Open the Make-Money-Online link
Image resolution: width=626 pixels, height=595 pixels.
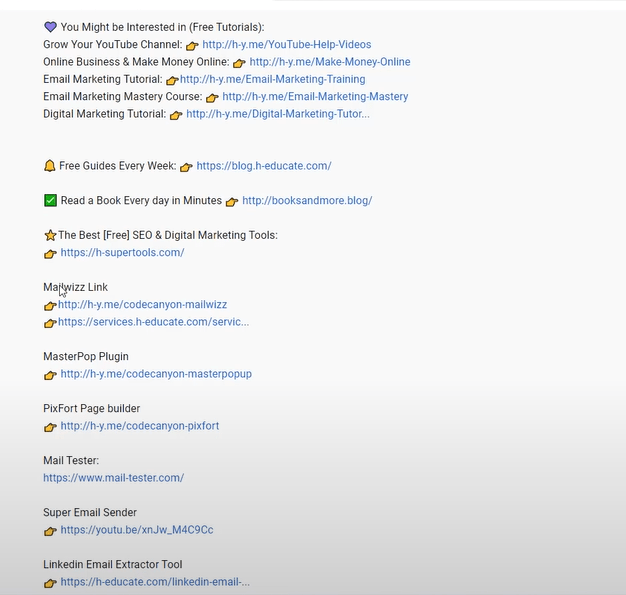[x=330, y=62]
